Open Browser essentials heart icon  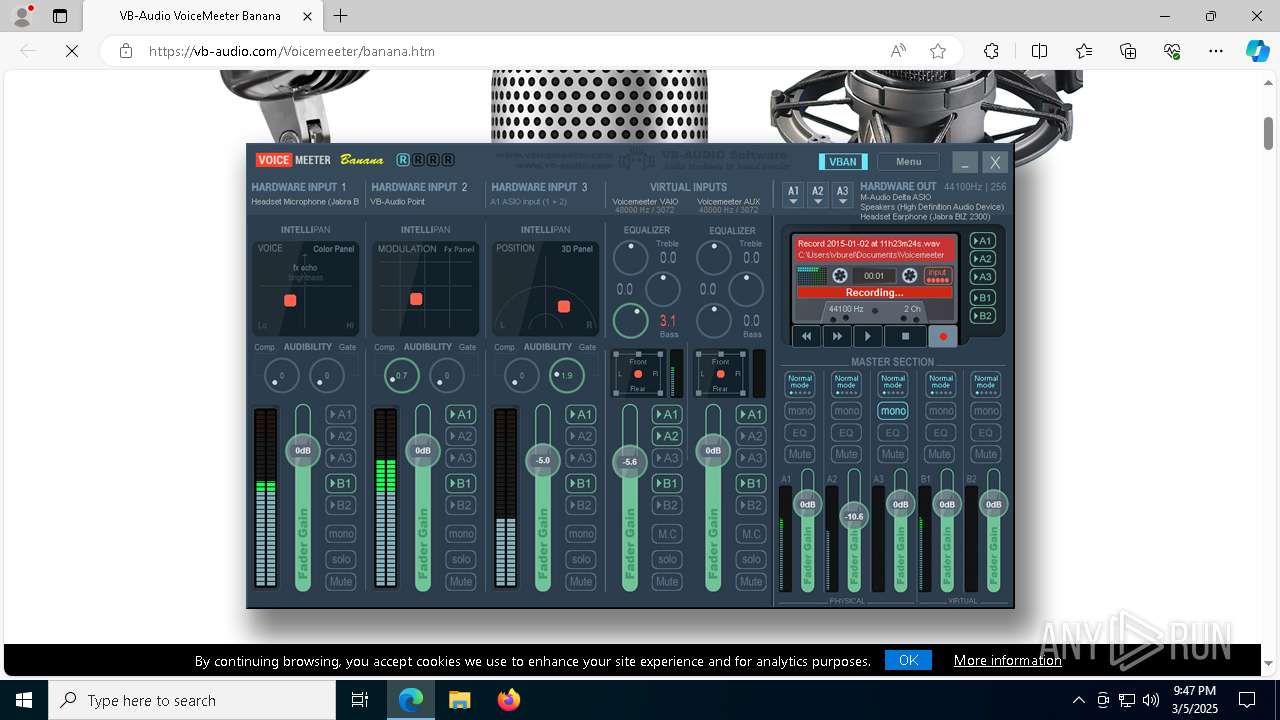(1172, 51)
